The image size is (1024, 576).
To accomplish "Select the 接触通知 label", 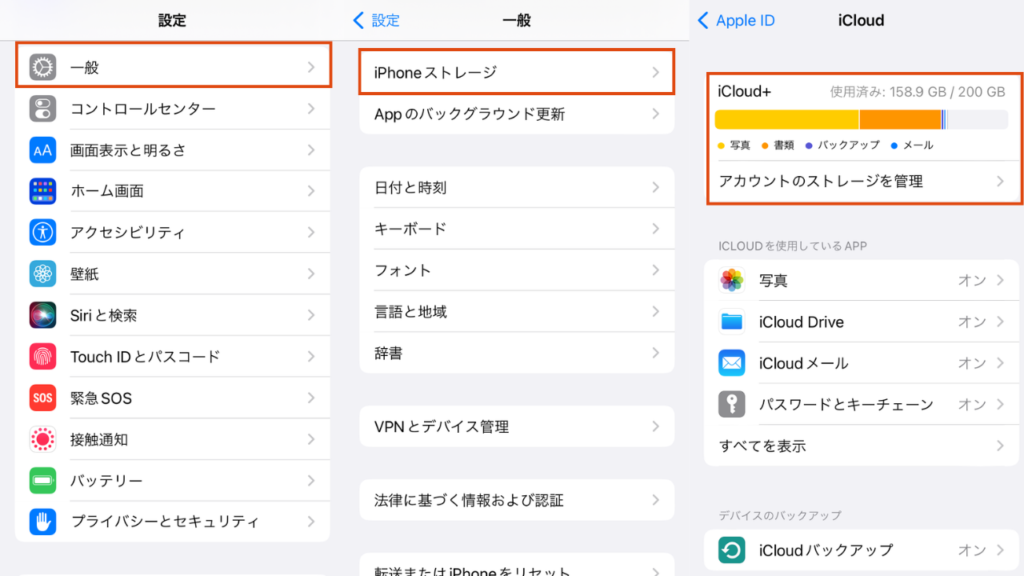I will click(99, 440).
